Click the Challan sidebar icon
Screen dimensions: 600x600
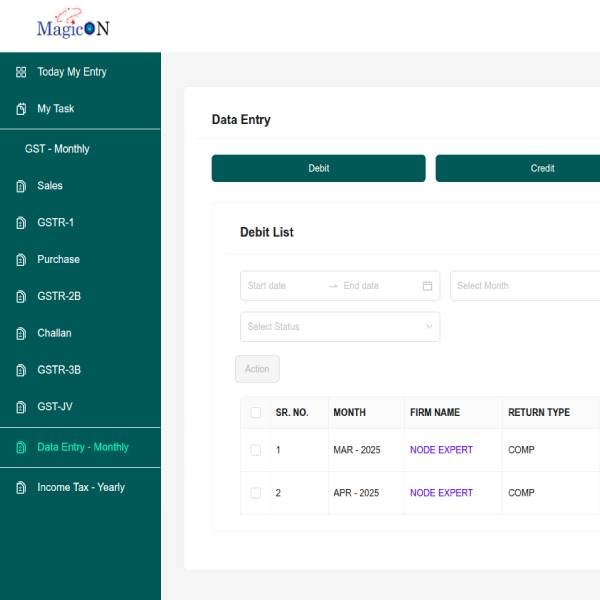pyautogui.click(x=21, y=333)
